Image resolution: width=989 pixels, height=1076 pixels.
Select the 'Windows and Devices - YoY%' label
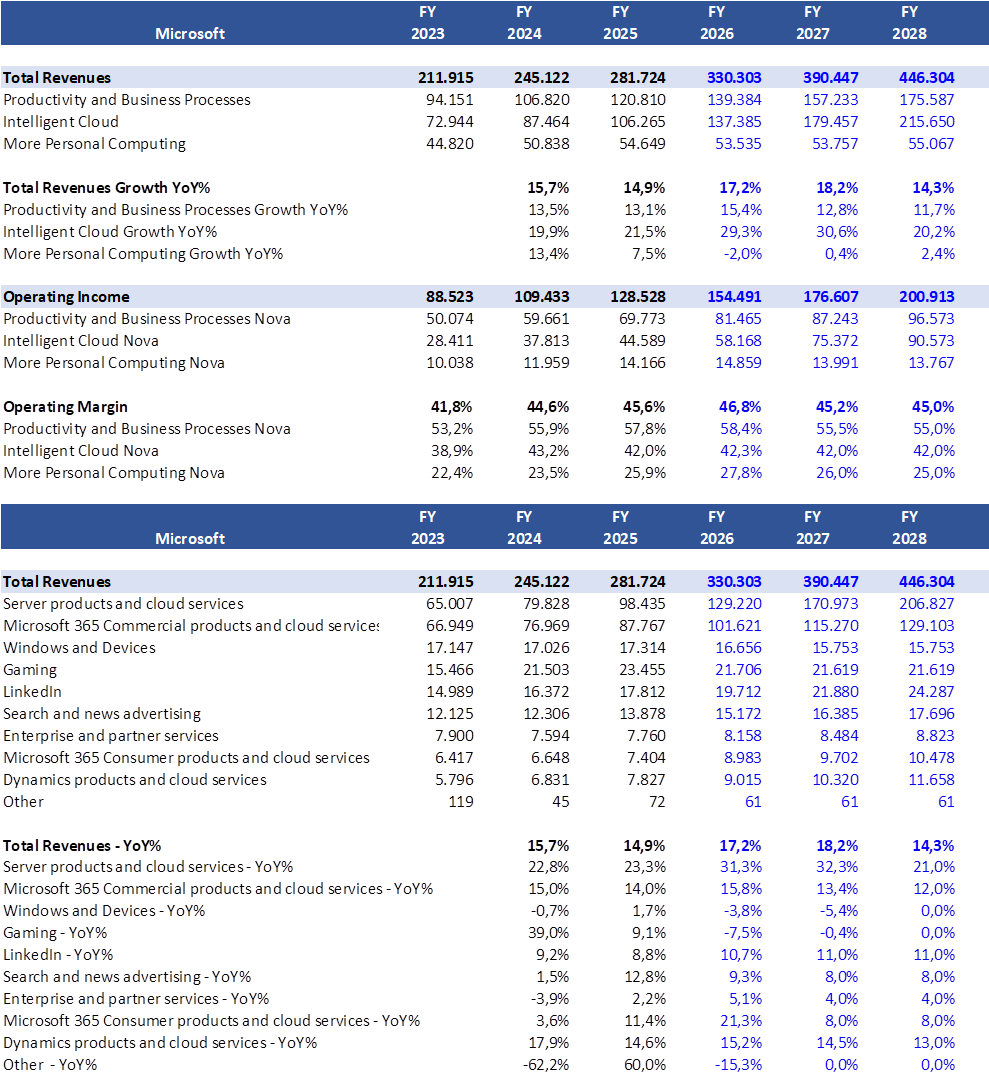(x=104, y=911)
